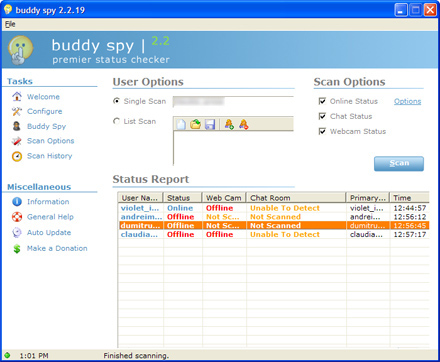Viewport: 440px width, 362px height.
Task: Go to the Configure task
Action: [x=45, y=111]
